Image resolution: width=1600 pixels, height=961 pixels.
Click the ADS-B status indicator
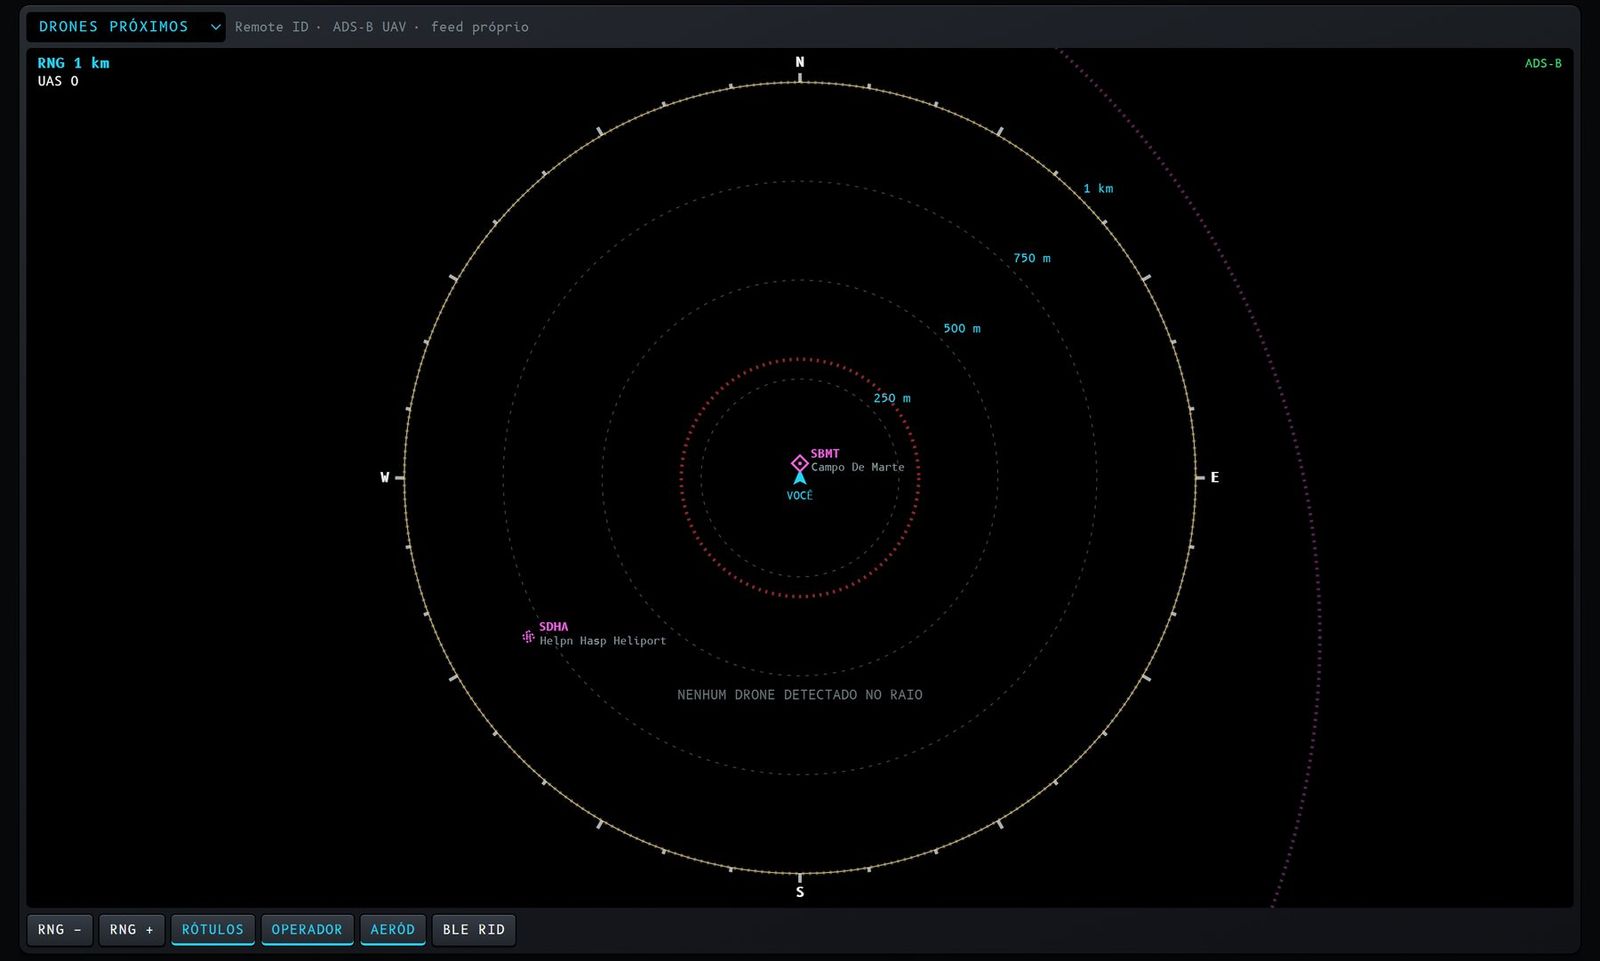click(x=1543, y=63)
